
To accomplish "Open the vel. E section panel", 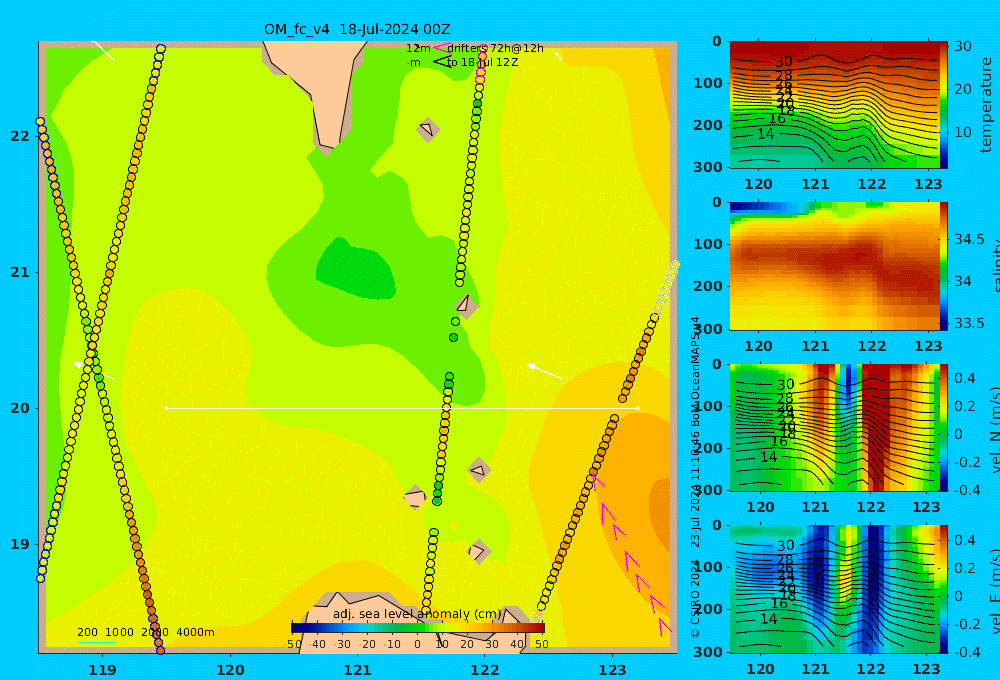I will tap(834, 589).
